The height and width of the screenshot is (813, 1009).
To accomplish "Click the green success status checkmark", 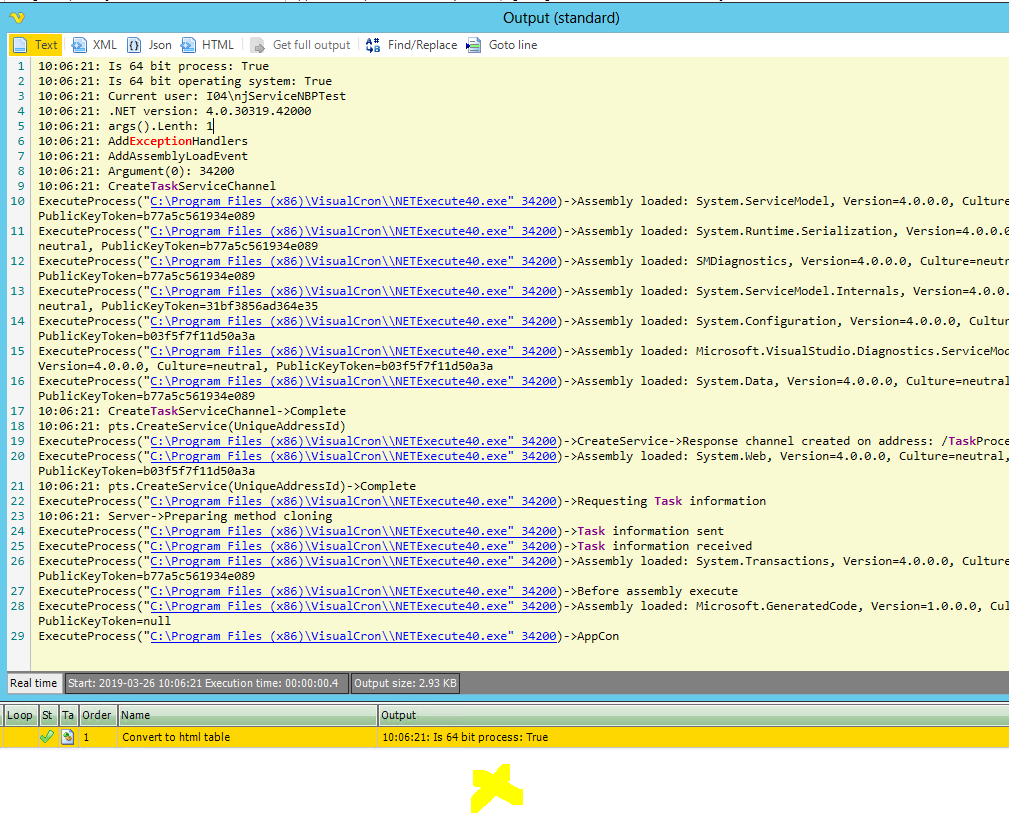I will pos(46,737).
